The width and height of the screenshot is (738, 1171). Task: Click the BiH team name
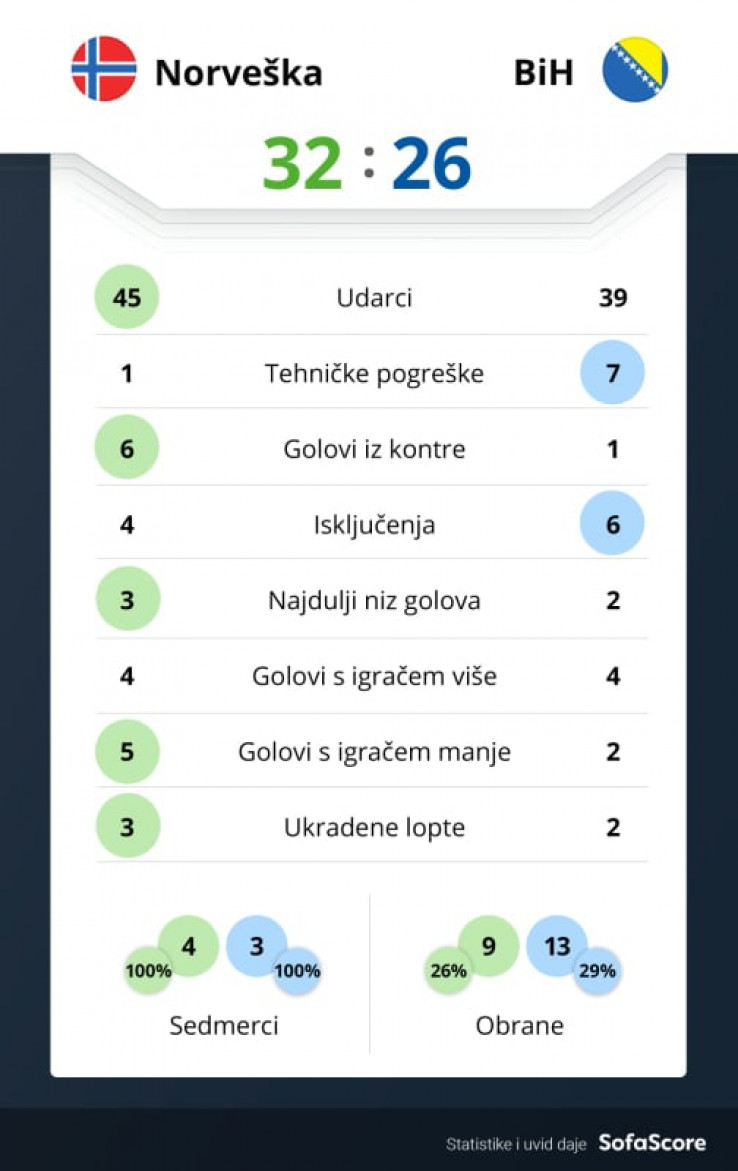[x=544, y=72]
